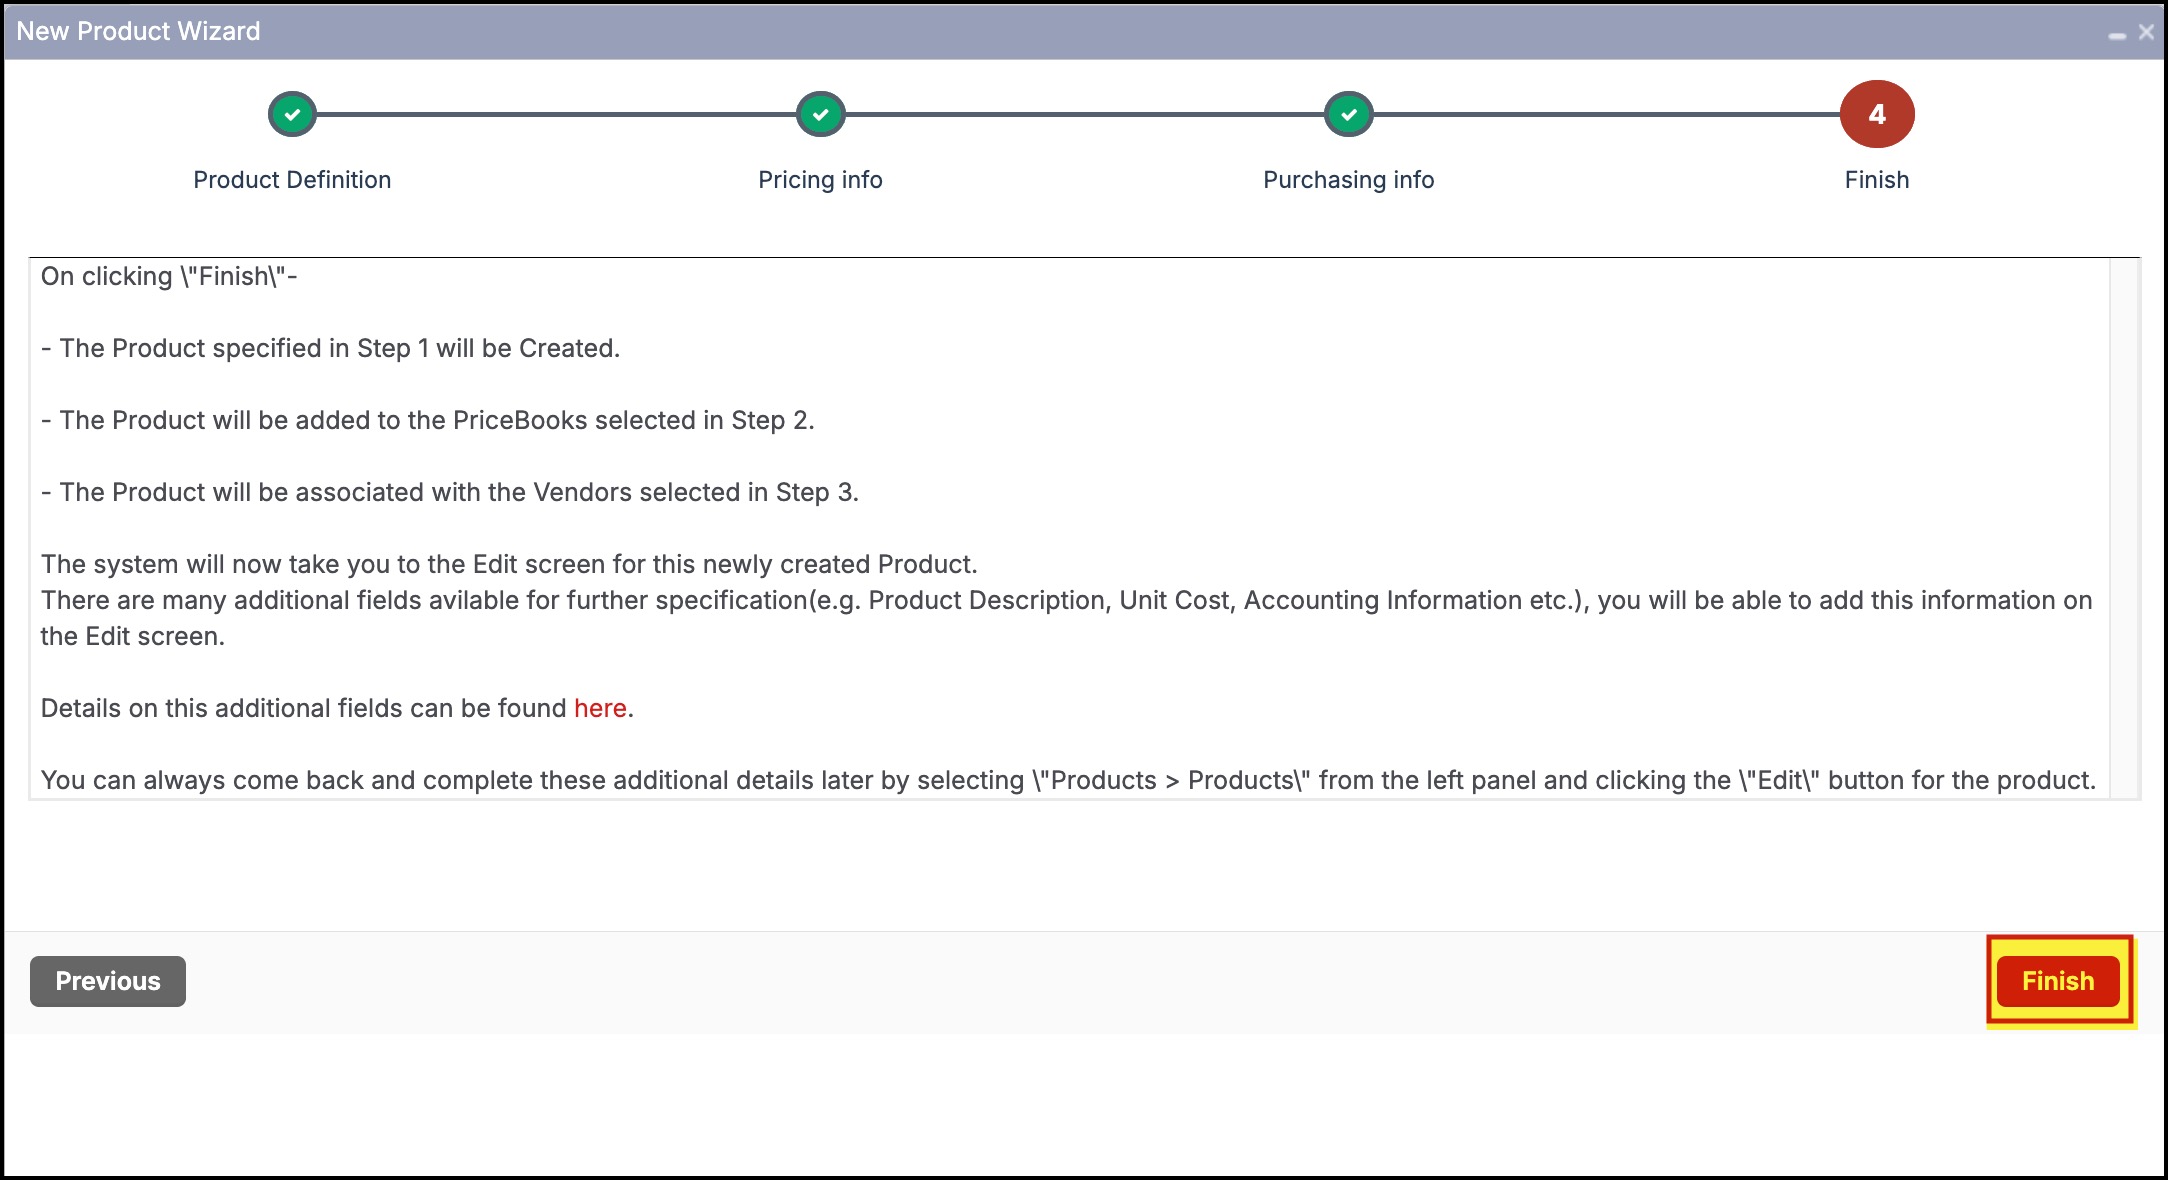
Task: Open the red 'here' link
Action: (600, 708)
